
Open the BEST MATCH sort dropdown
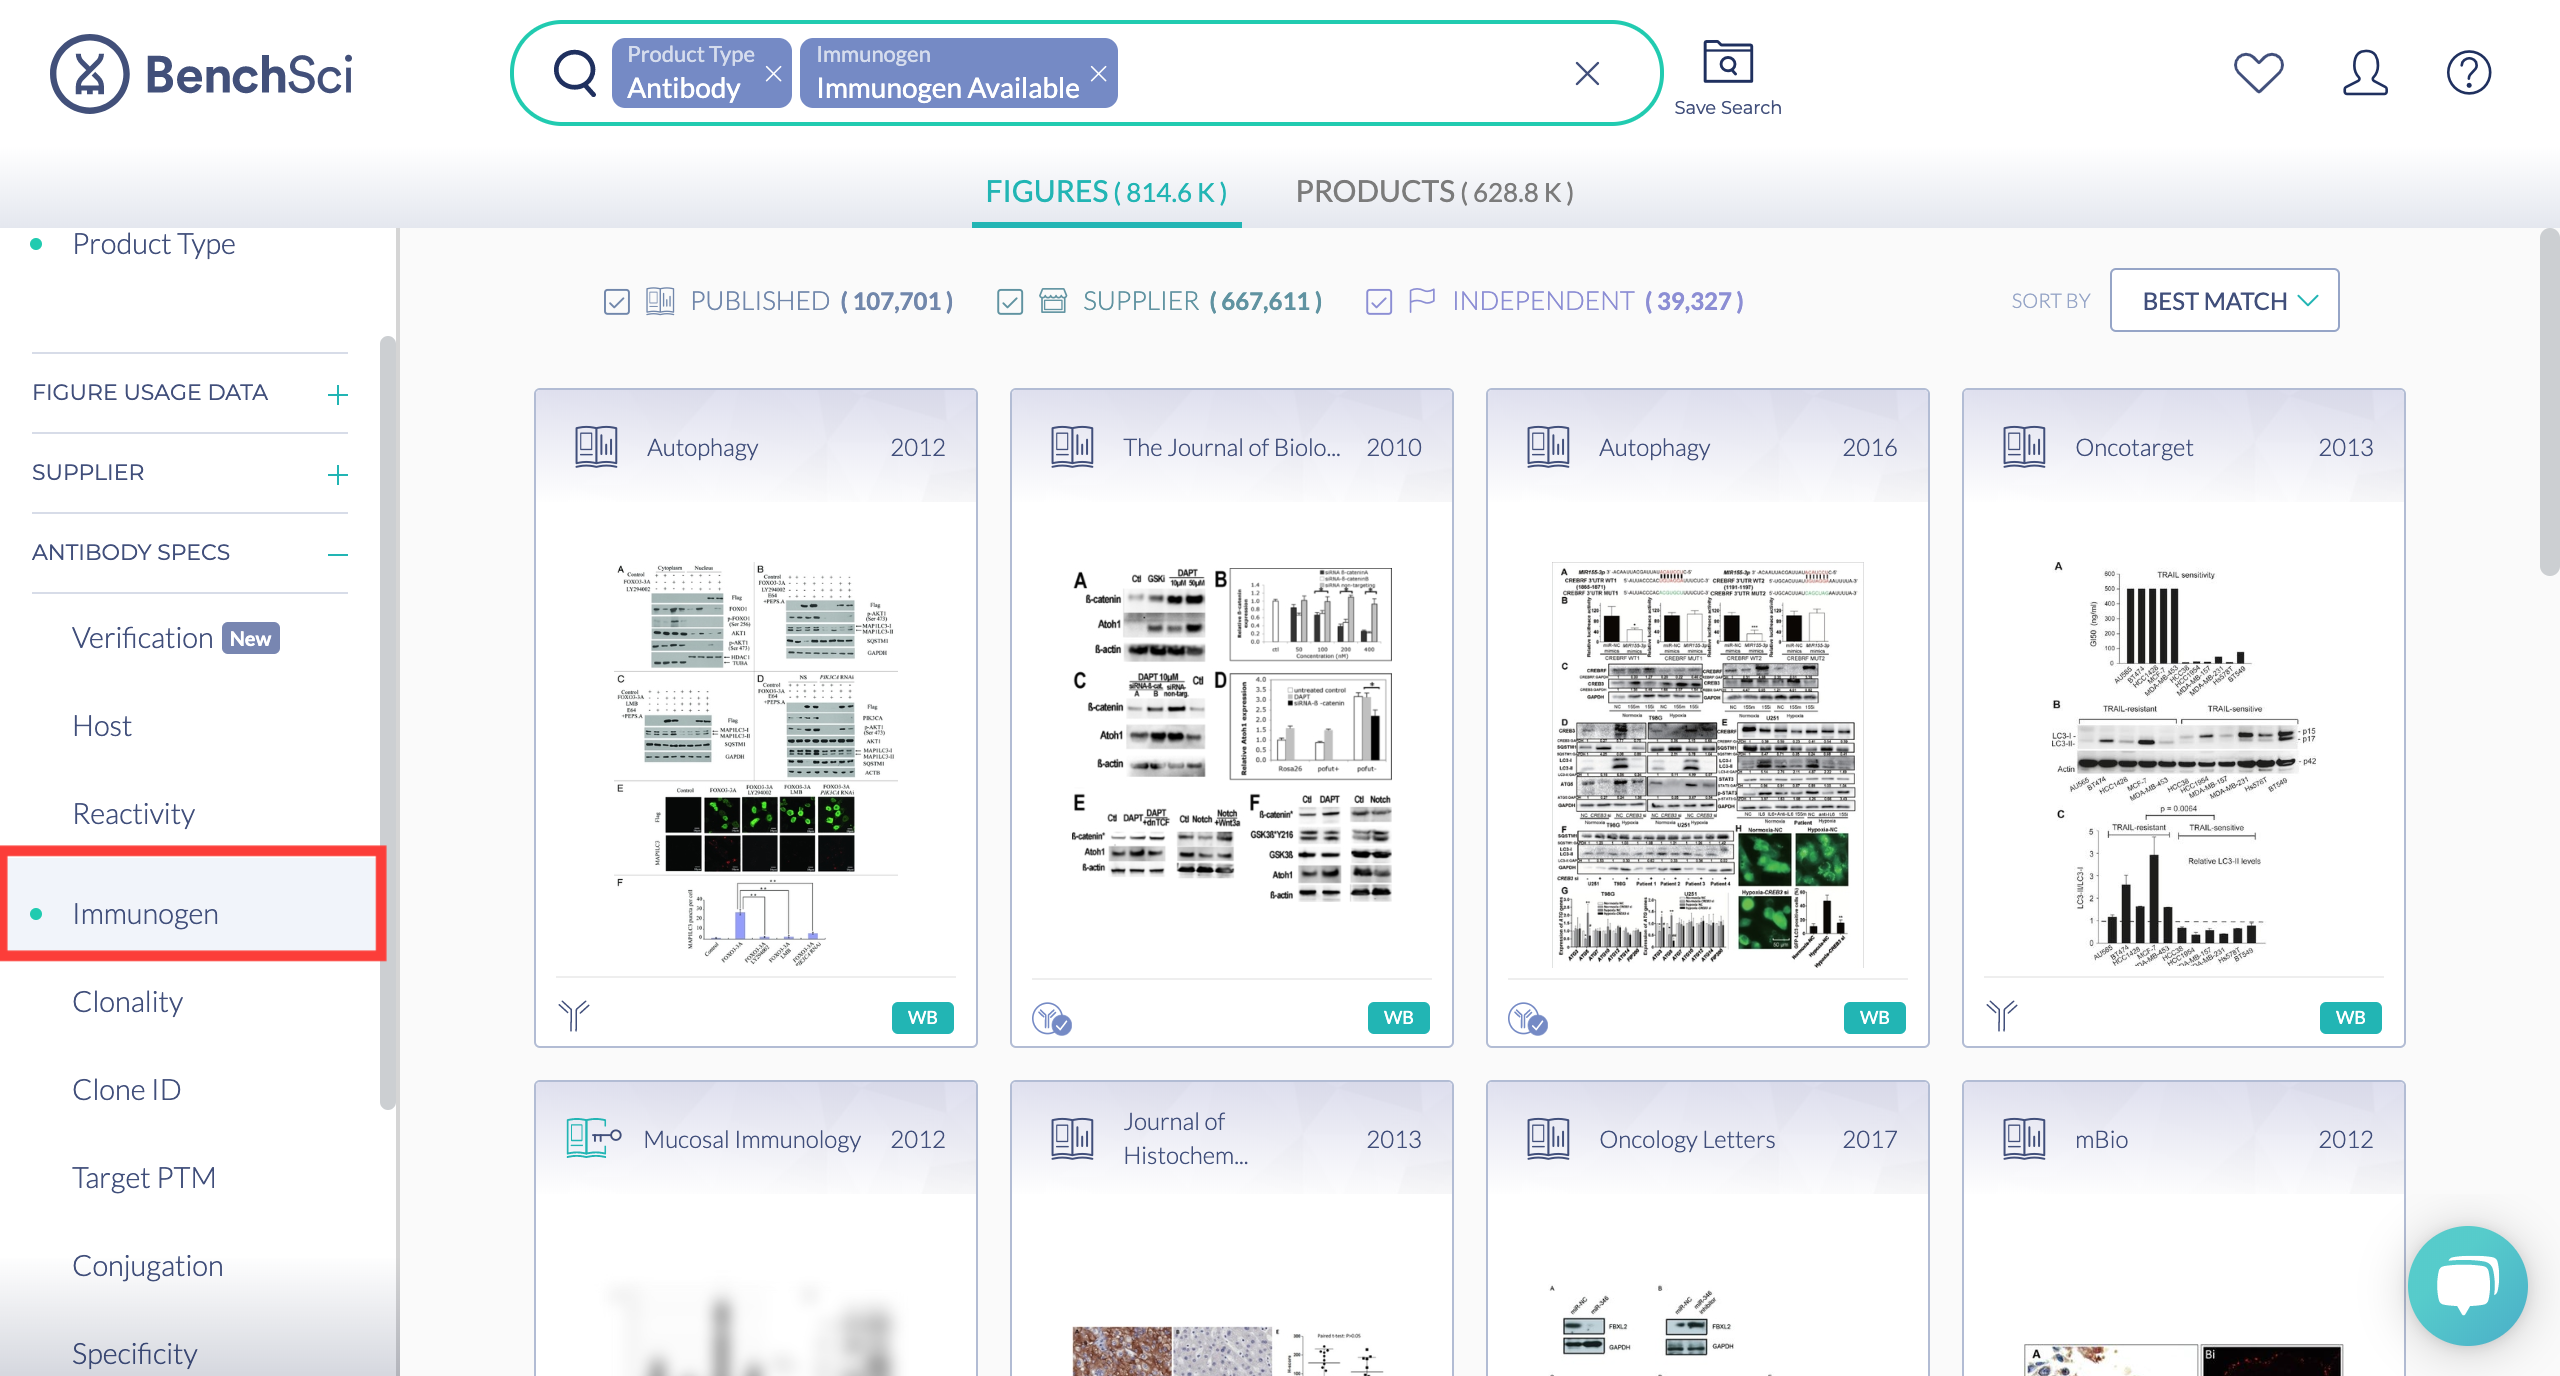coord(2224,300)
